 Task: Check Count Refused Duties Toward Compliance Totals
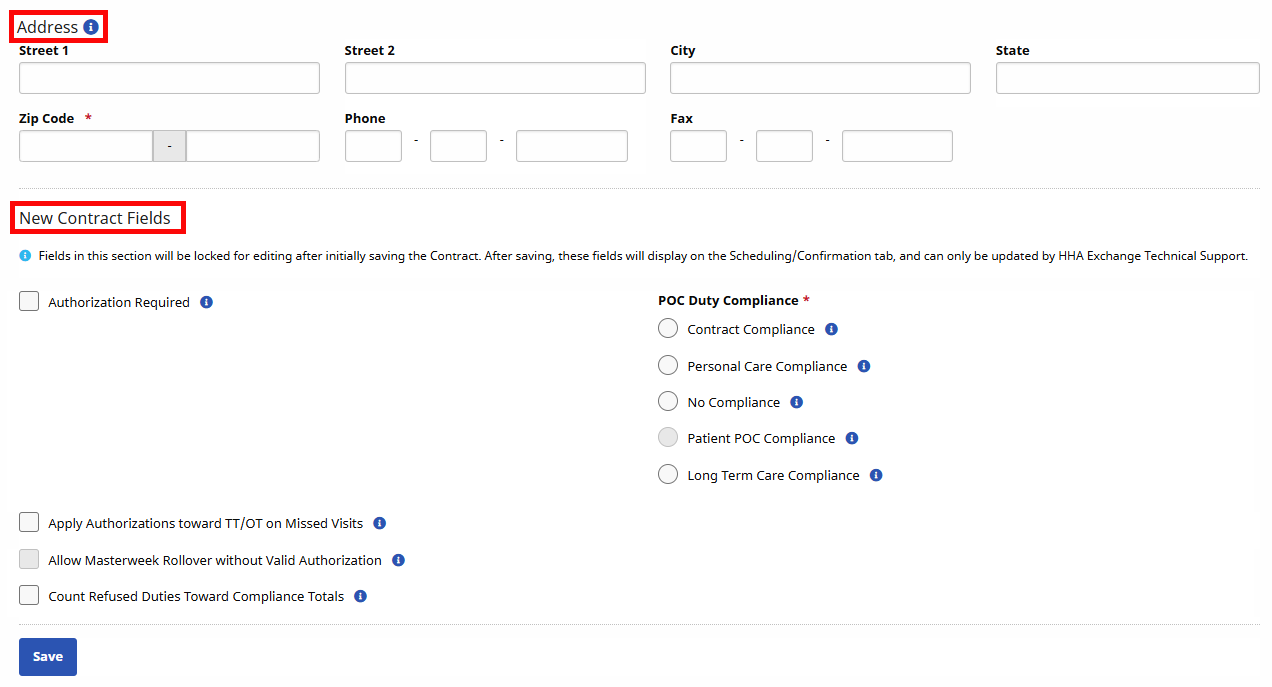[x=29, y=596]
